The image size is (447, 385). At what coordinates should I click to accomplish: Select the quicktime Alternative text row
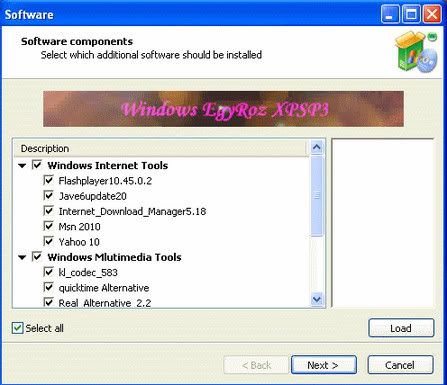[104, 288]
